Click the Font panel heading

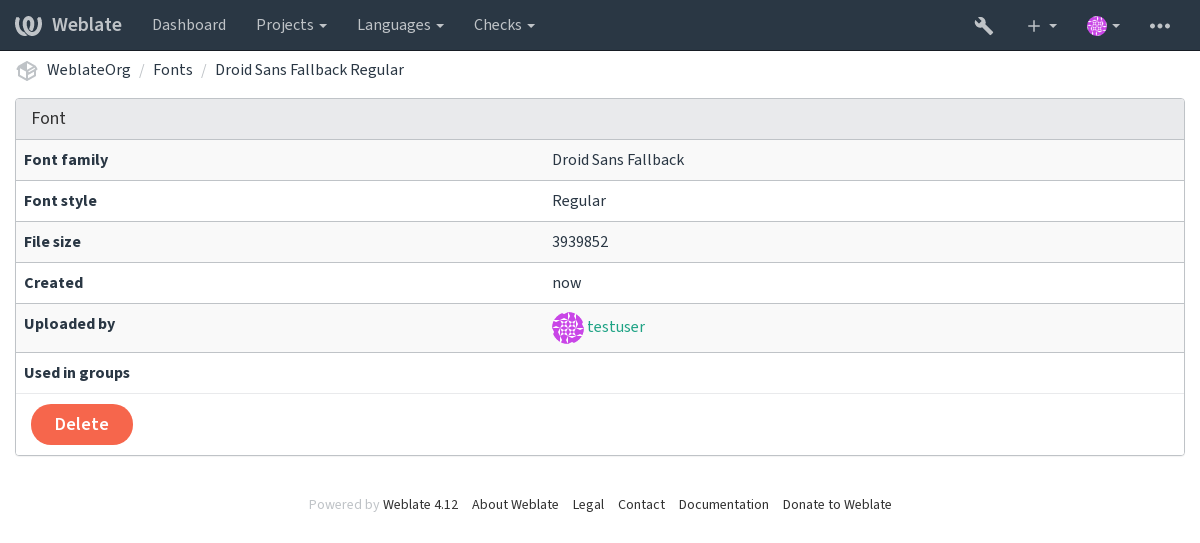600,119
